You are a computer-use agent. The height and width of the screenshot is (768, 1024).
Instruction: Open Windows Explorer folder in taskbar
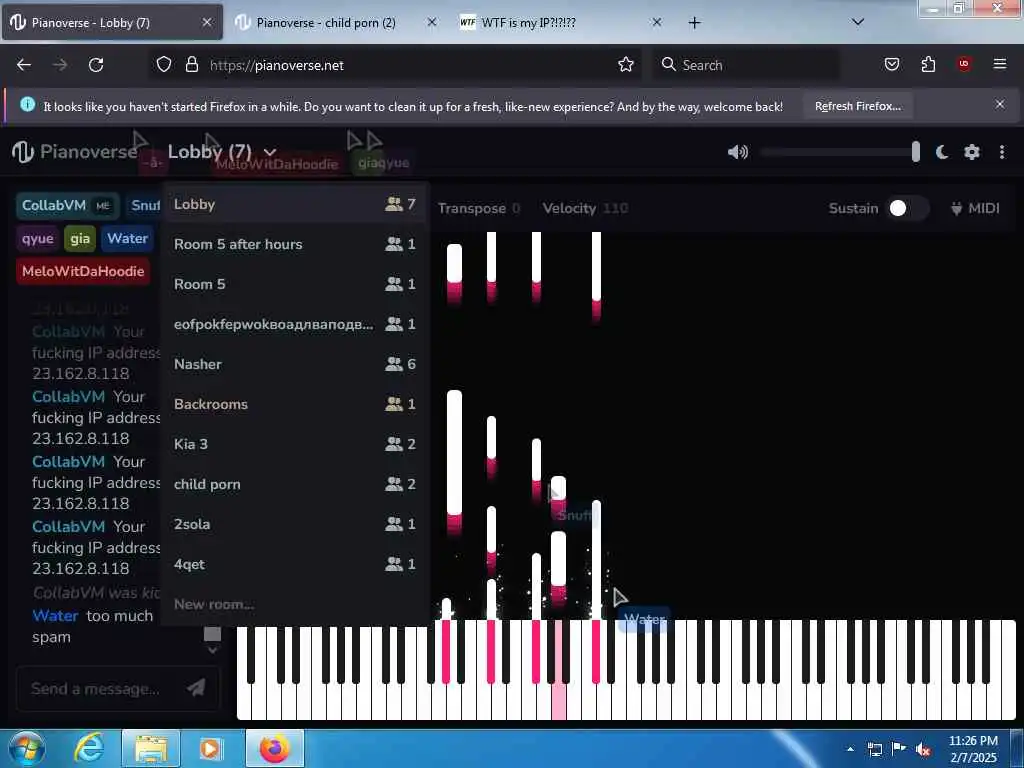pos(151,748)
